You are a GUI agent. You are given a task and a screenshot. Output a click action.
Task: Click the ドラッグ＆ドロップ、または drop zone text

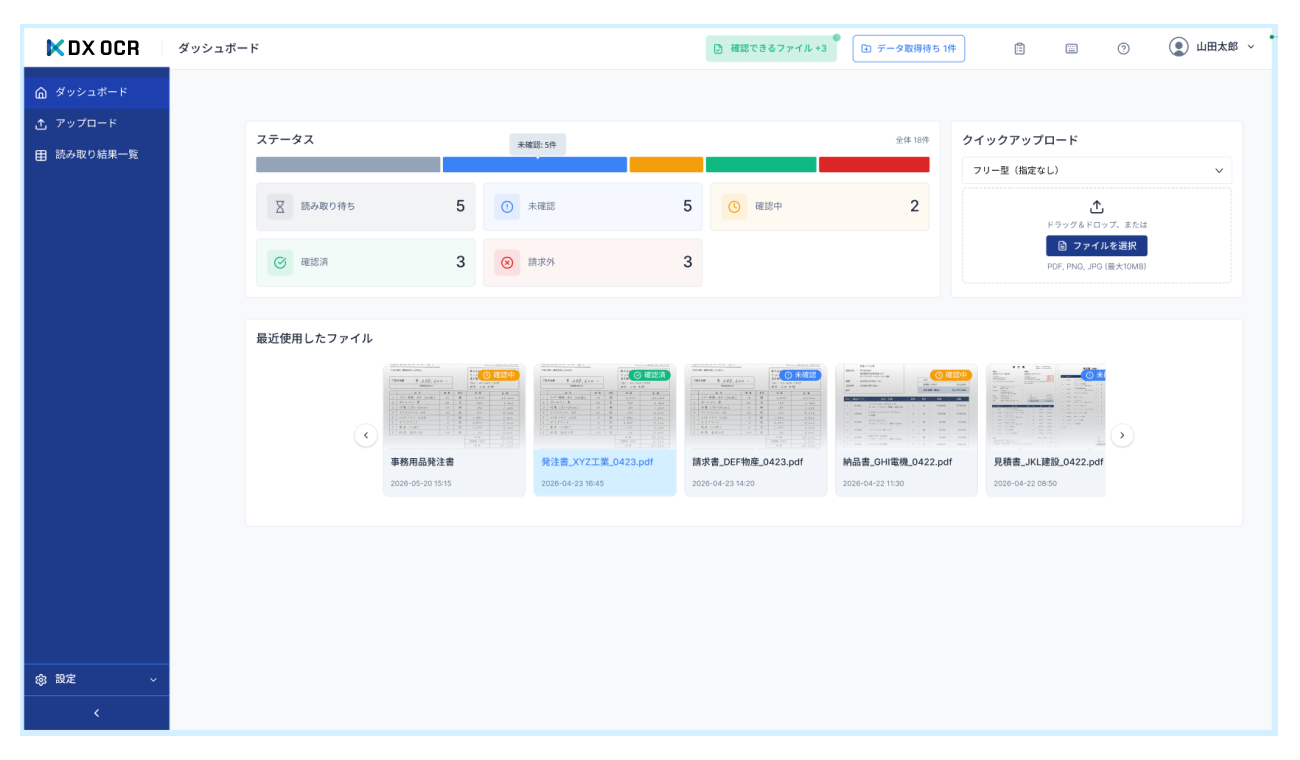[x=1097, y=225]
